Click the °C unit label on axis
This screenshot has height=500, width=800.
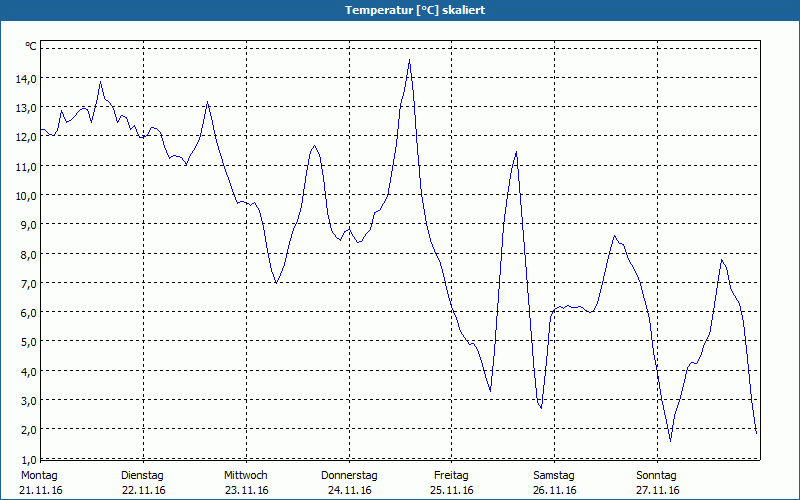31,46
